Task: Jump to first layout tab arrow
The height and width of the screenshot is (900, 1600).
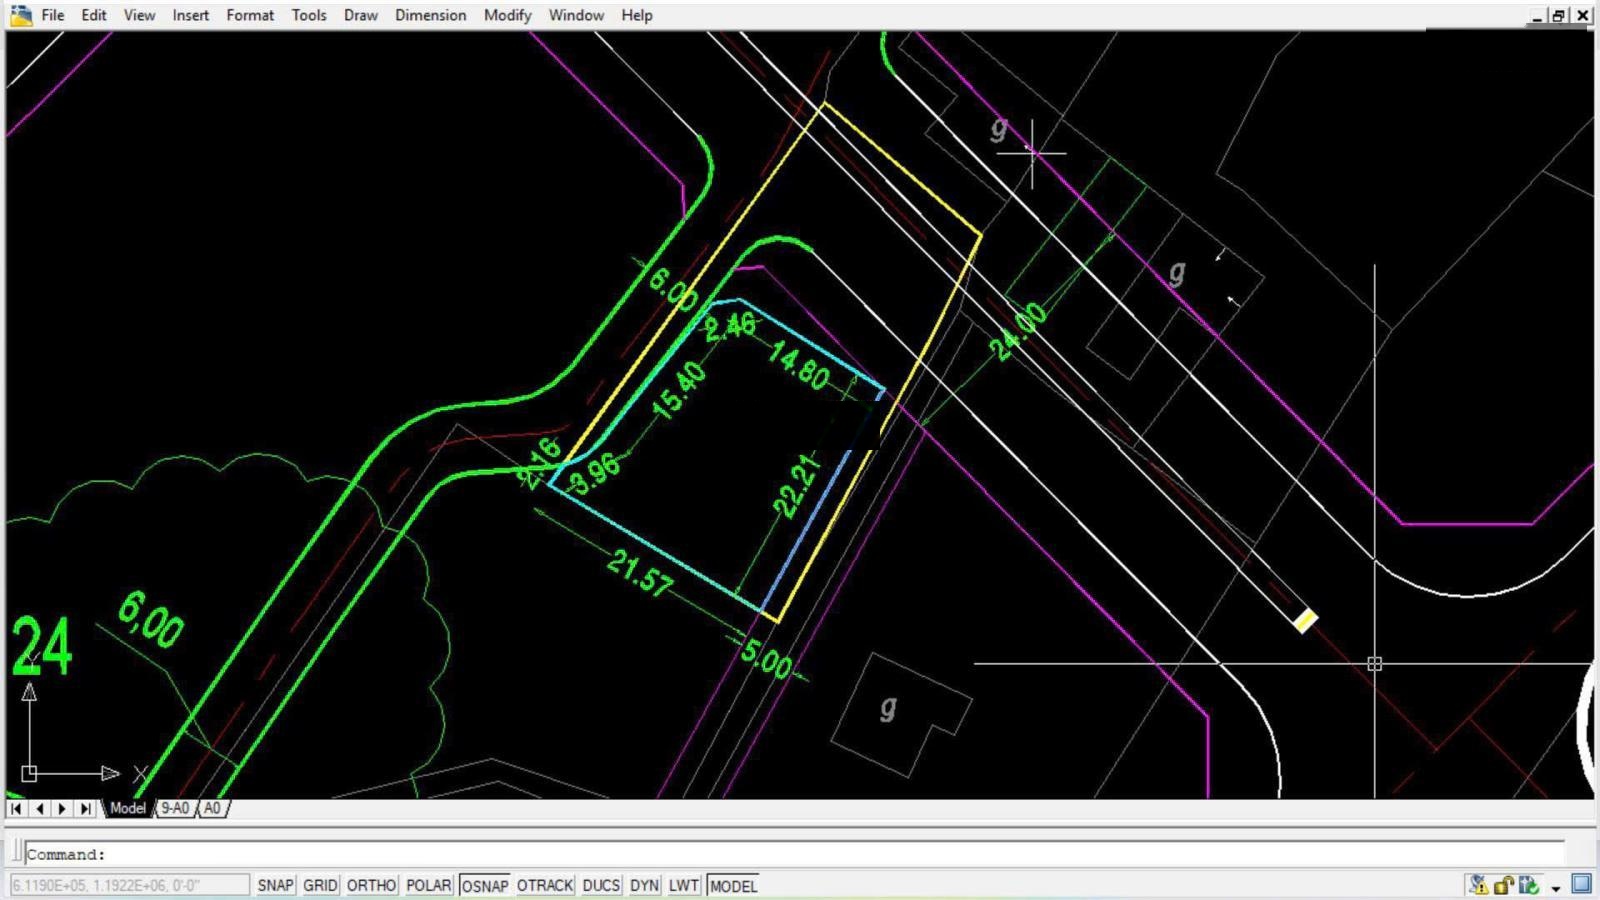Action: pos(17,808)
